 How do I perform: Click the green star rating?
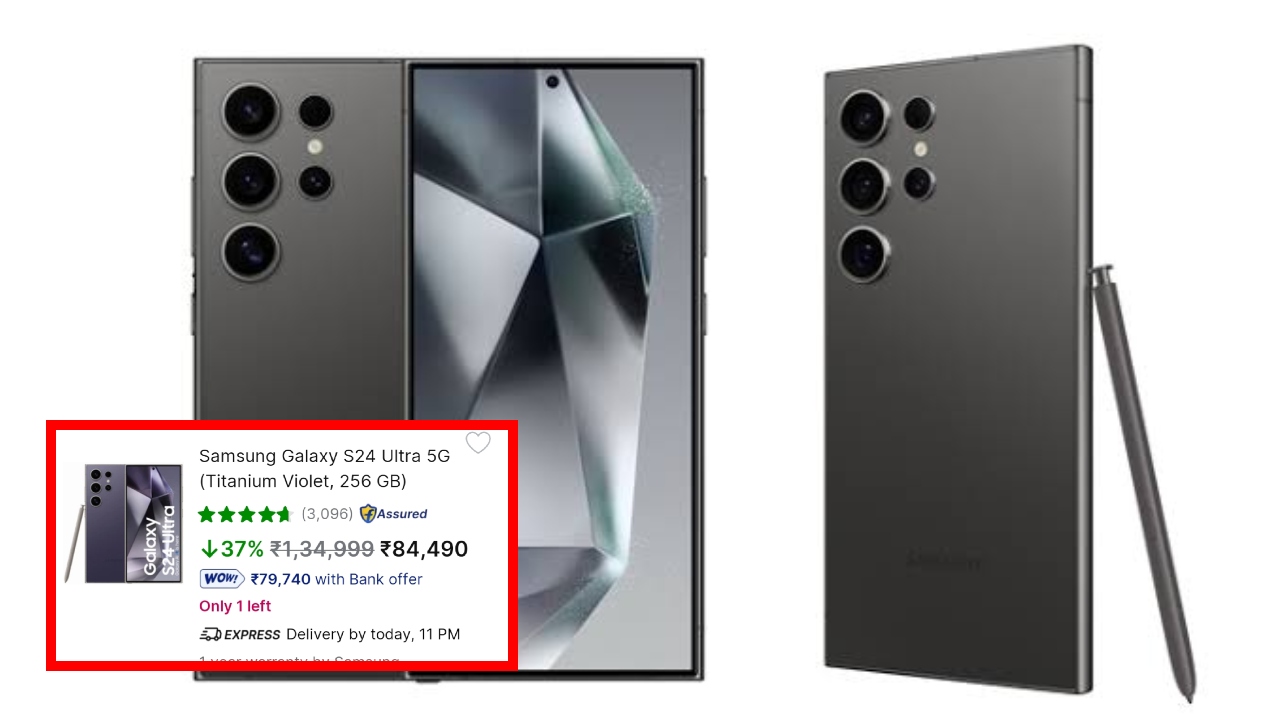tap(245, 514)
